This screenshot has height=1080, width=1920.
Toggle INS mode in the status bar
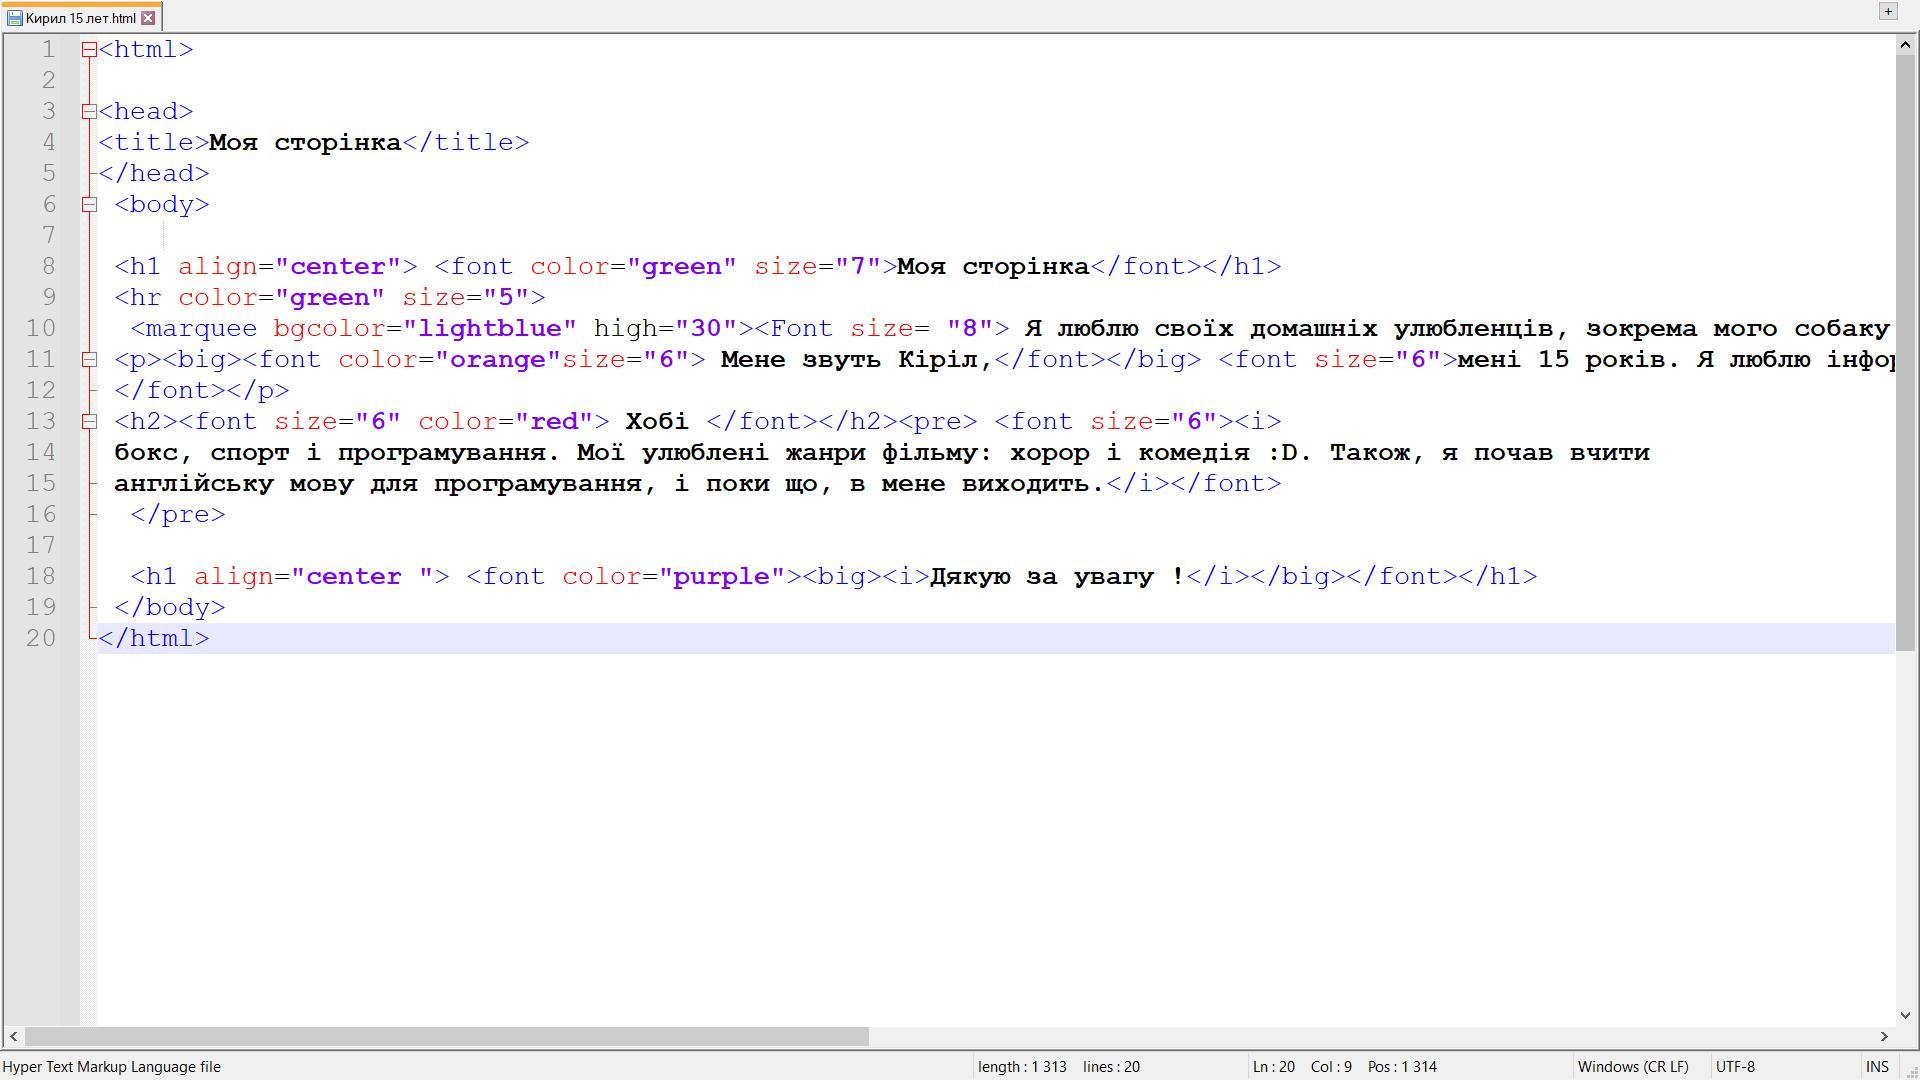pos(1877,1067)
